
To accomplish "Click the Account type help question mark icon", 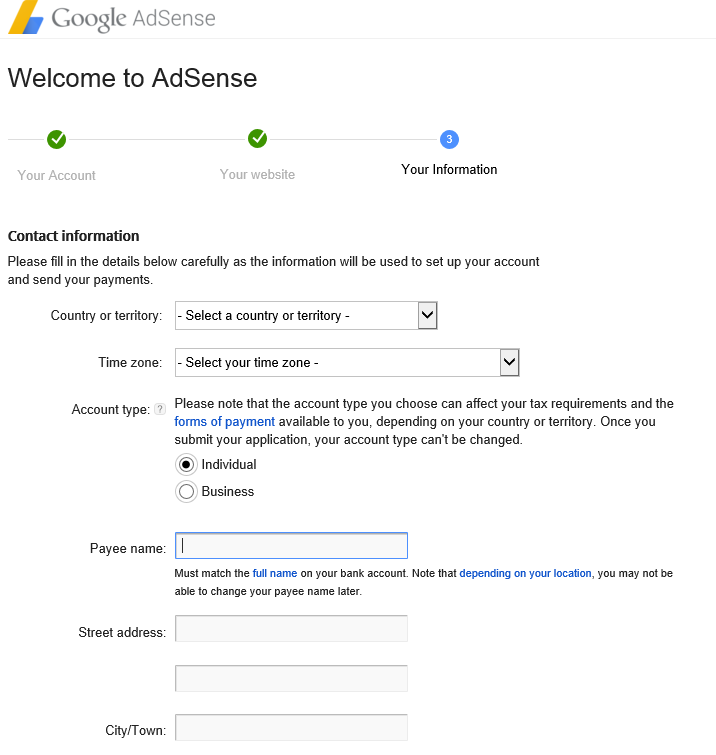I will (160, 409).
